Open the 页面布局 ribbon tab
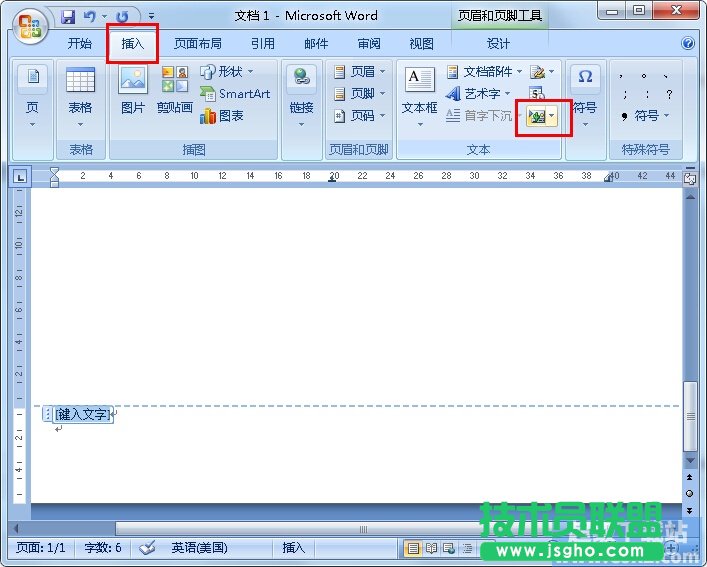 click(197, 44)
